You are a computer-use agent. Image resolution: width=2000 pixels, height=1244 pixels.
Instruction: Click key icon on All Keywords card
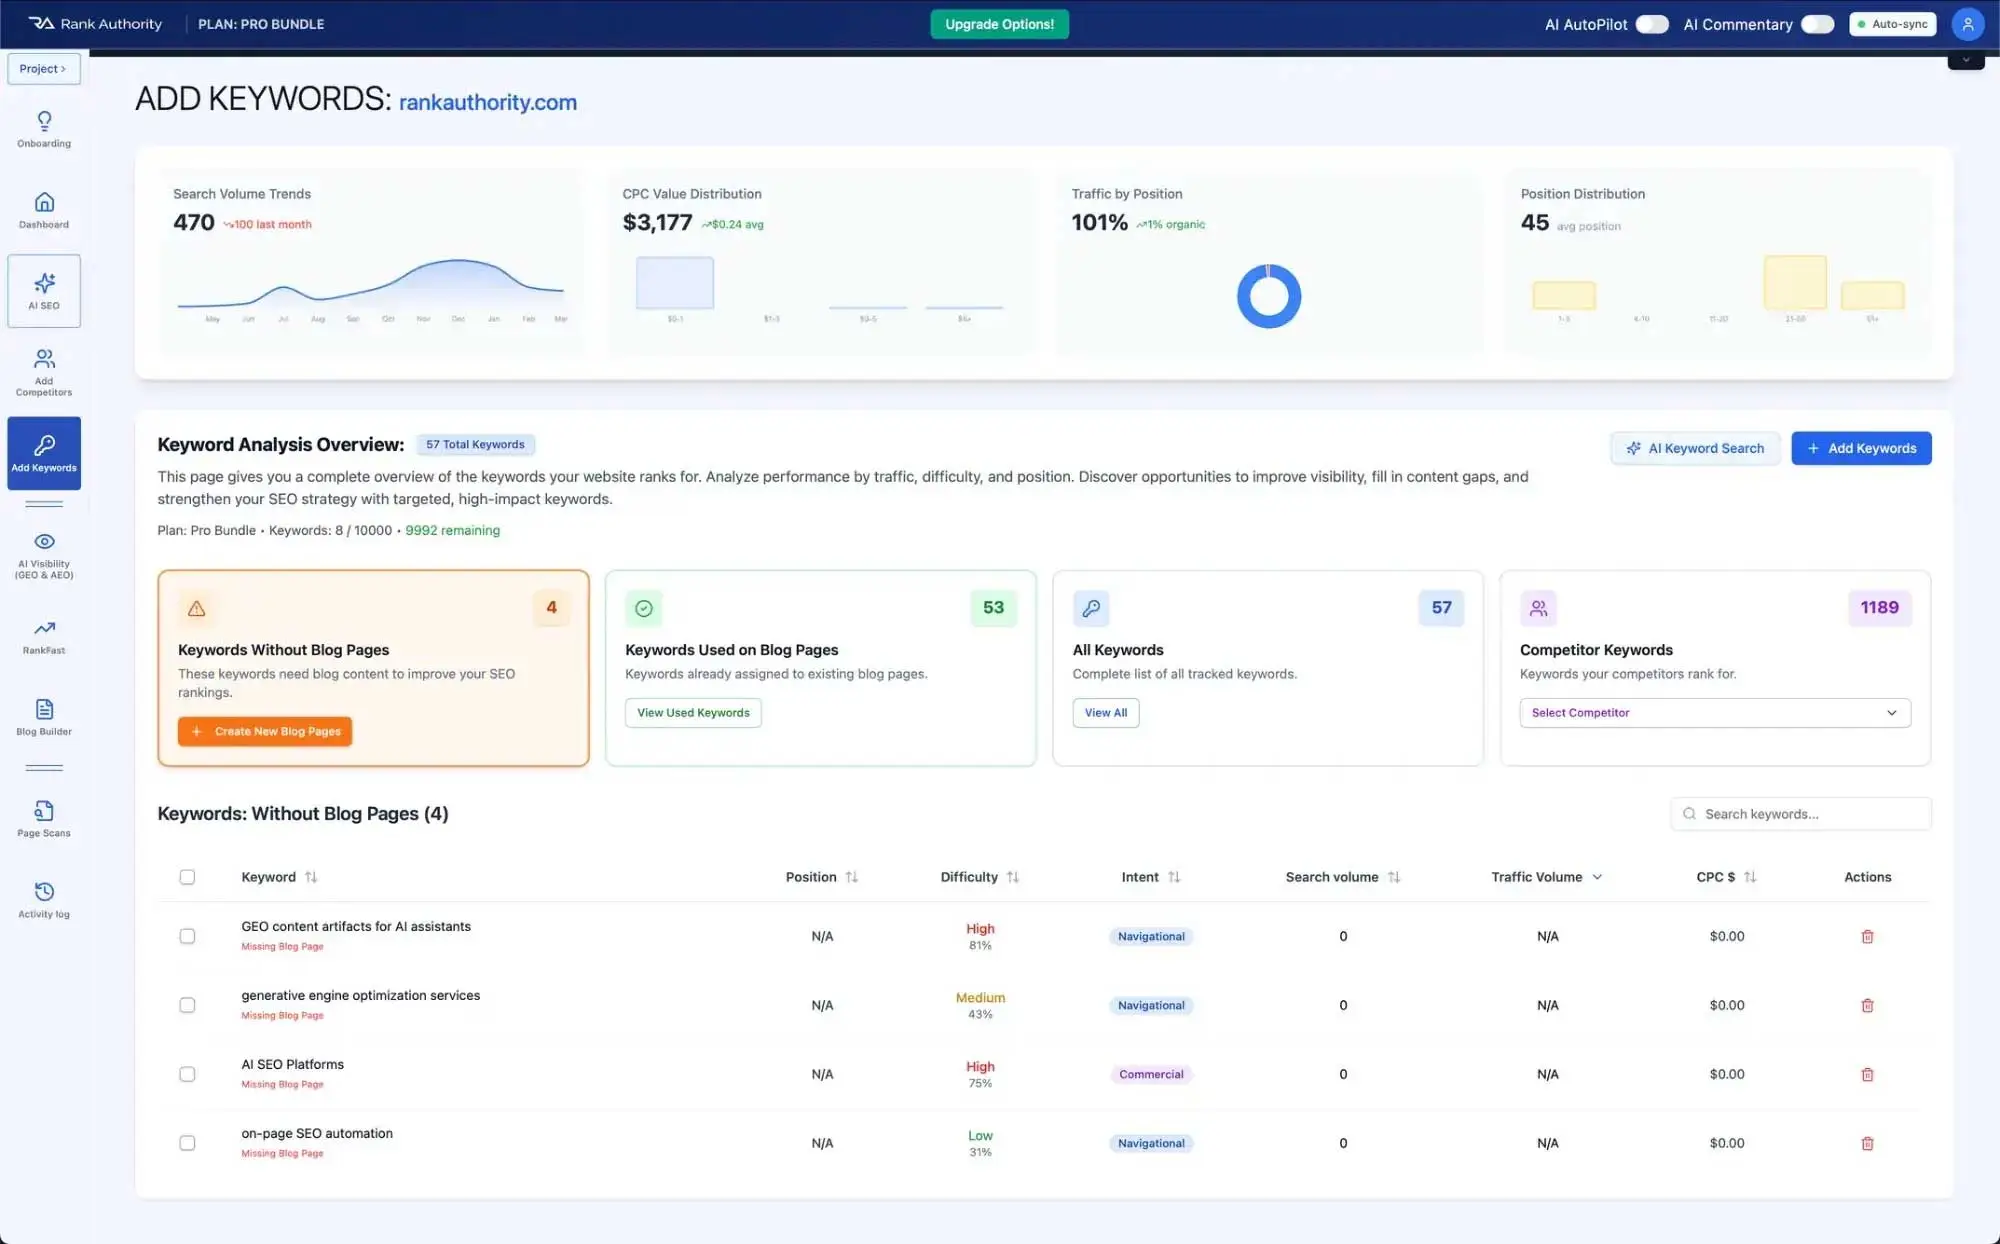[1091, 608]
